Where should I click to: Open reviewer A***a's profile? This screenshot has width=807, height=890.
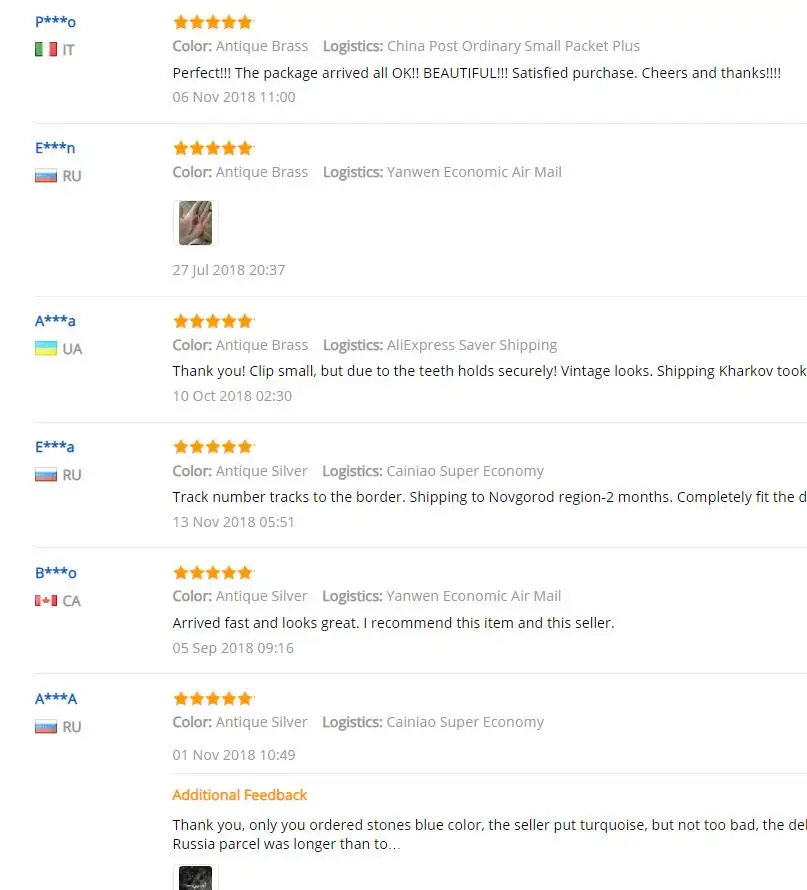[55, 321]
